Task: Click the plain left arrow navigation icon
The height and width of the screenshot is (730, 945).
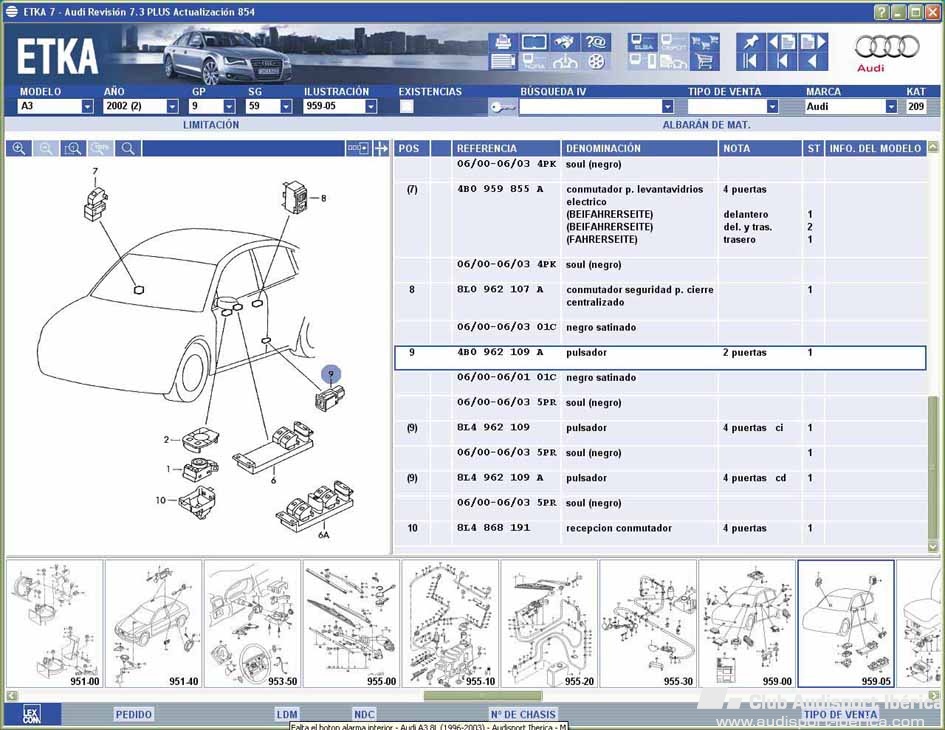Action: pos(812,61)
